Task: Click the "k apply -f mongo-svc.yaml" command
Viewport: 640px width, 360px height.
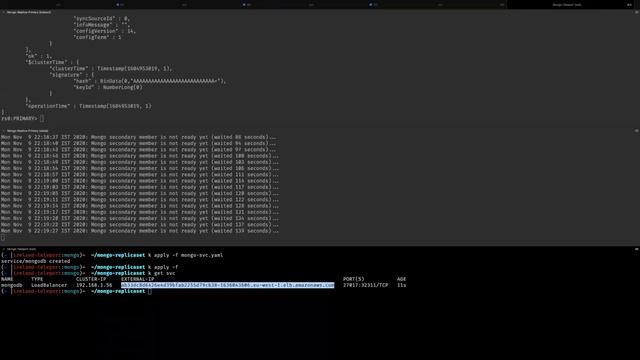Action: (x=185, y=255)
